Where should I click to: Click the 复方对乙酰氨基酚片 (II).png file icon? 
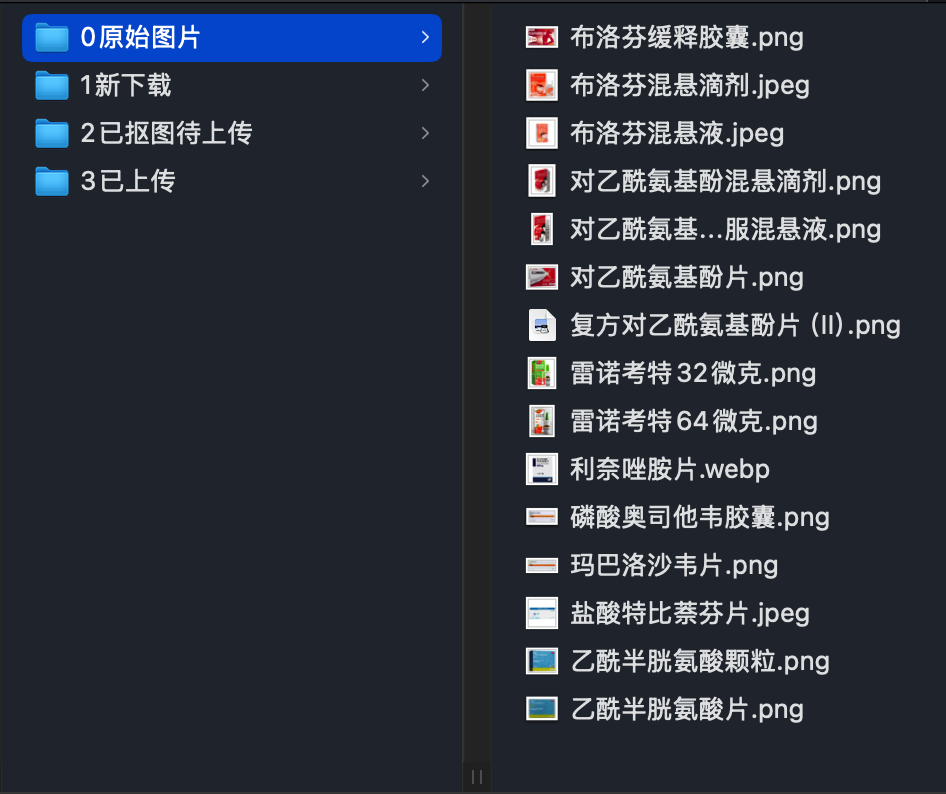click(542, 325)
